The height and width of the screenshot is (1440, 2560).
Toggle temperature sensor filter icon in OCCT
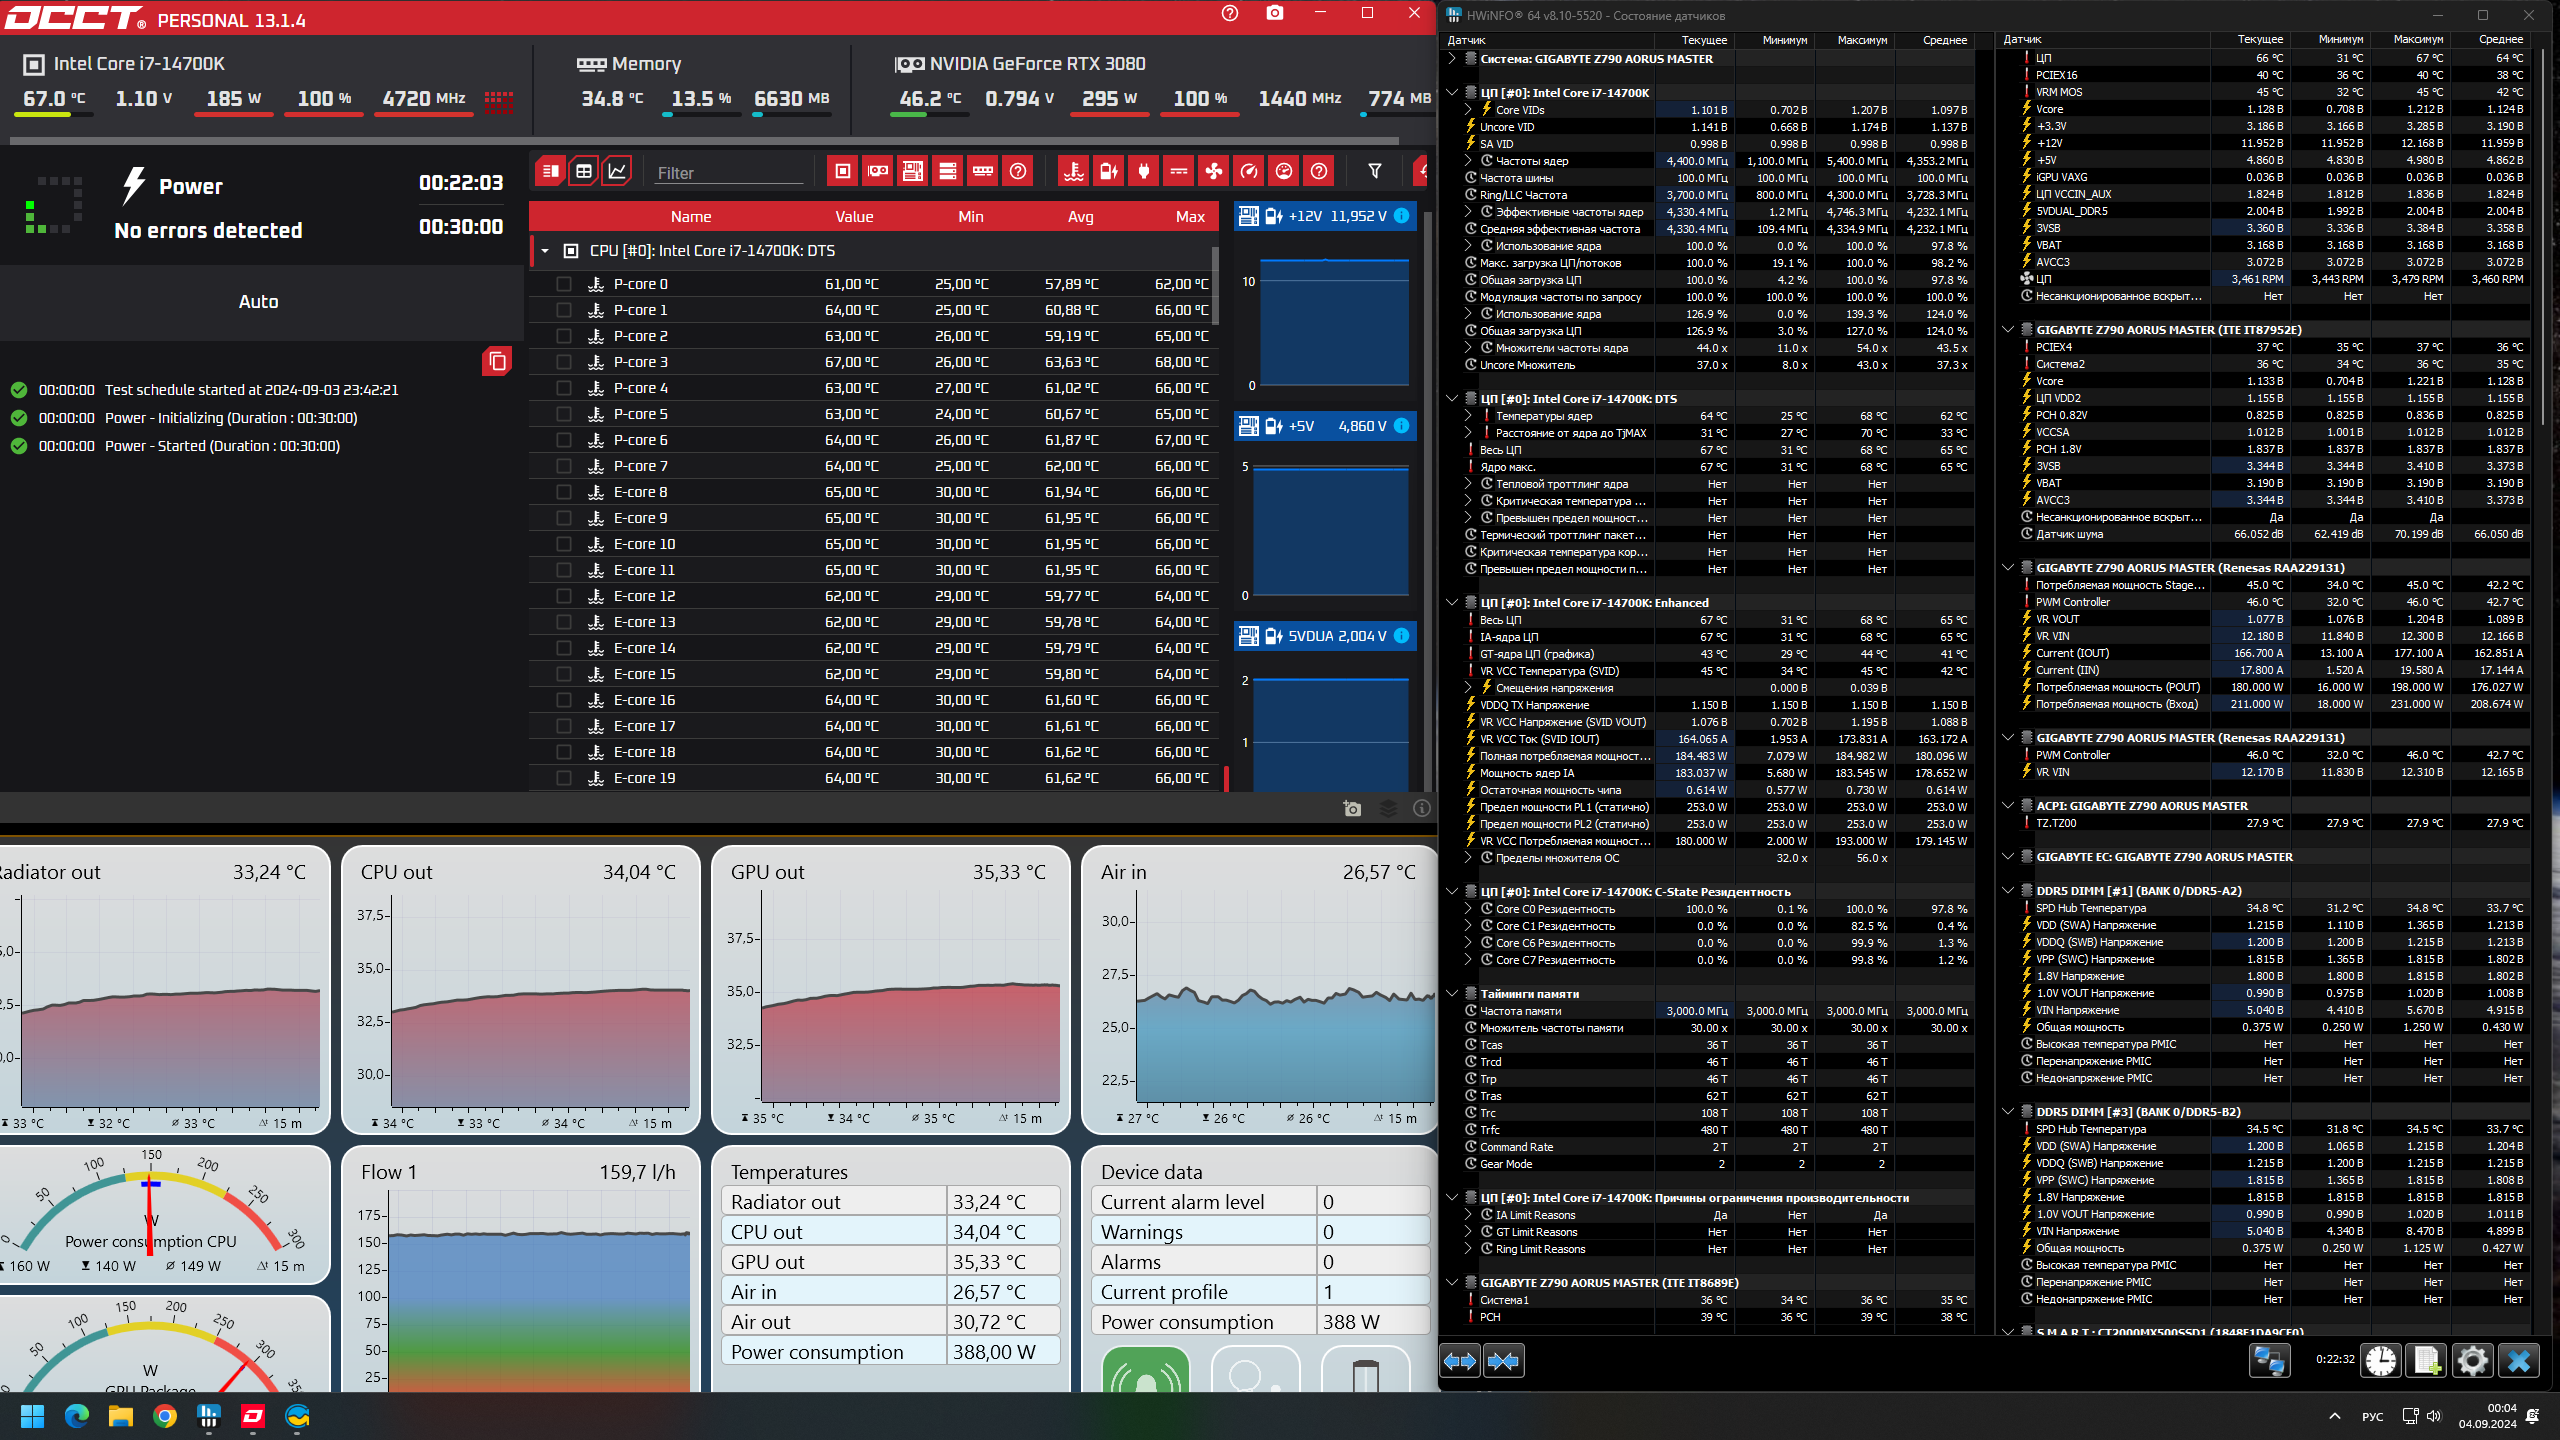[1073, 172]
